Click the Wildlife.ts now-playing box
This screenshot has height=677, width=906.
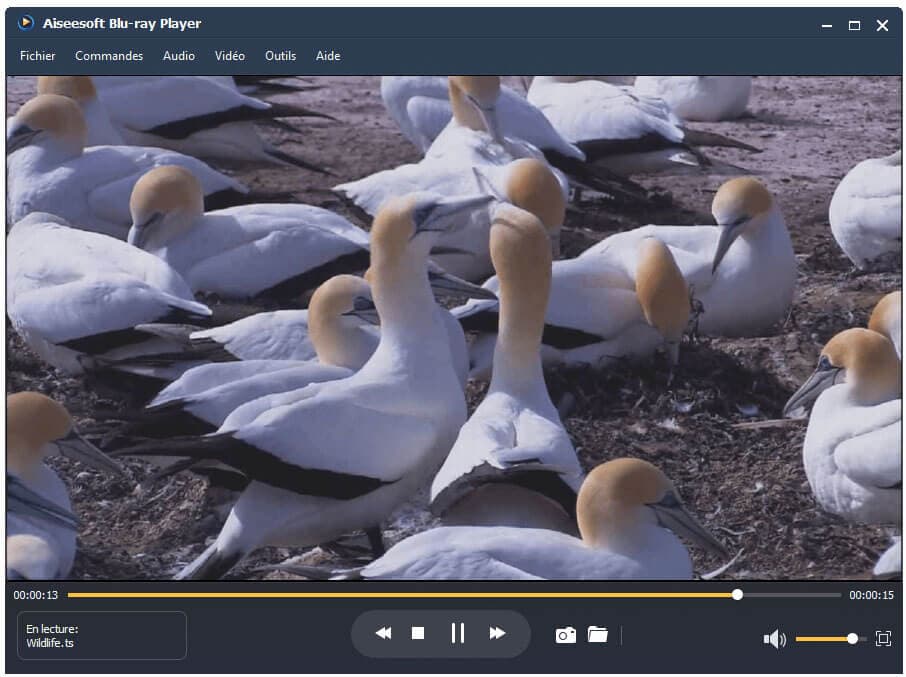102,636
